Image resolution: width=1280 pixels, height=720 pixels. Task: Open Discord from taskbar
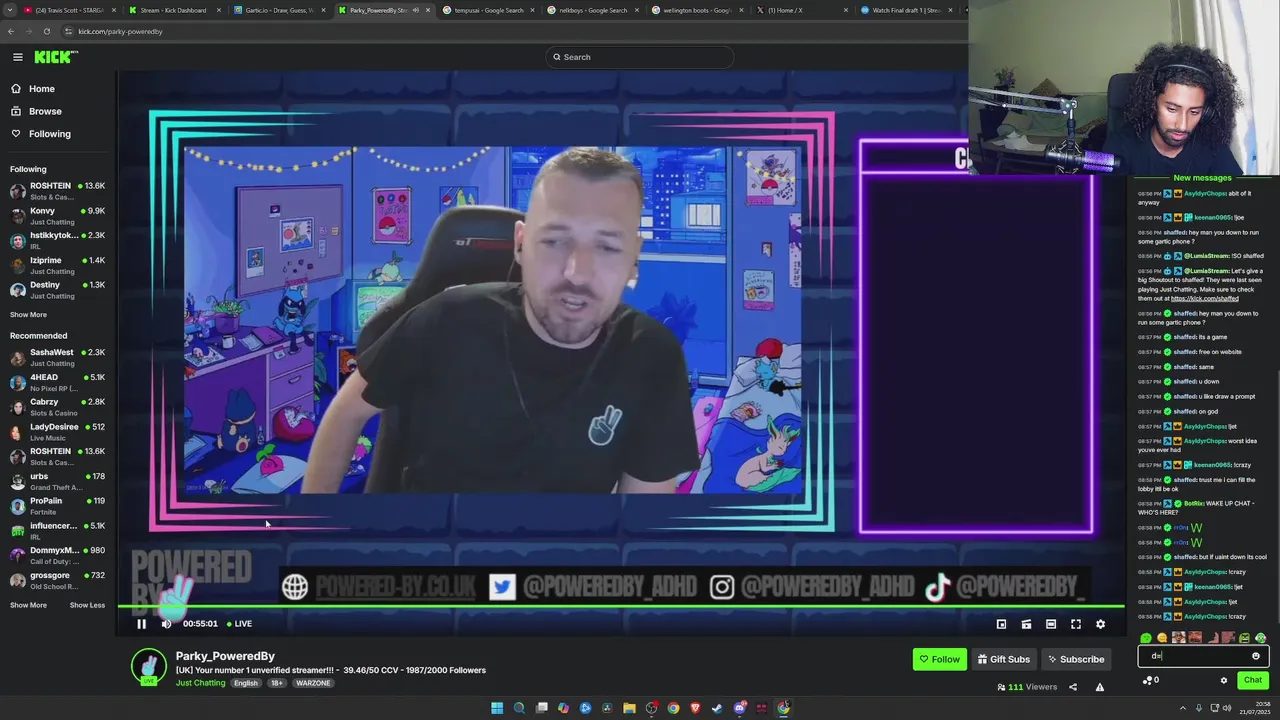click(739, 708)
